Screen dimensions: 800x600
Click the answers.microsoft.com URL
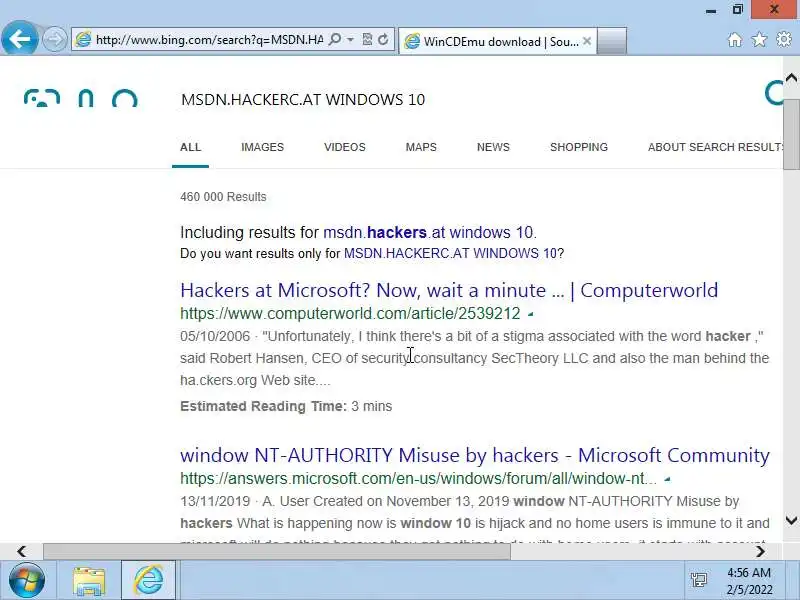pos(418,479)
